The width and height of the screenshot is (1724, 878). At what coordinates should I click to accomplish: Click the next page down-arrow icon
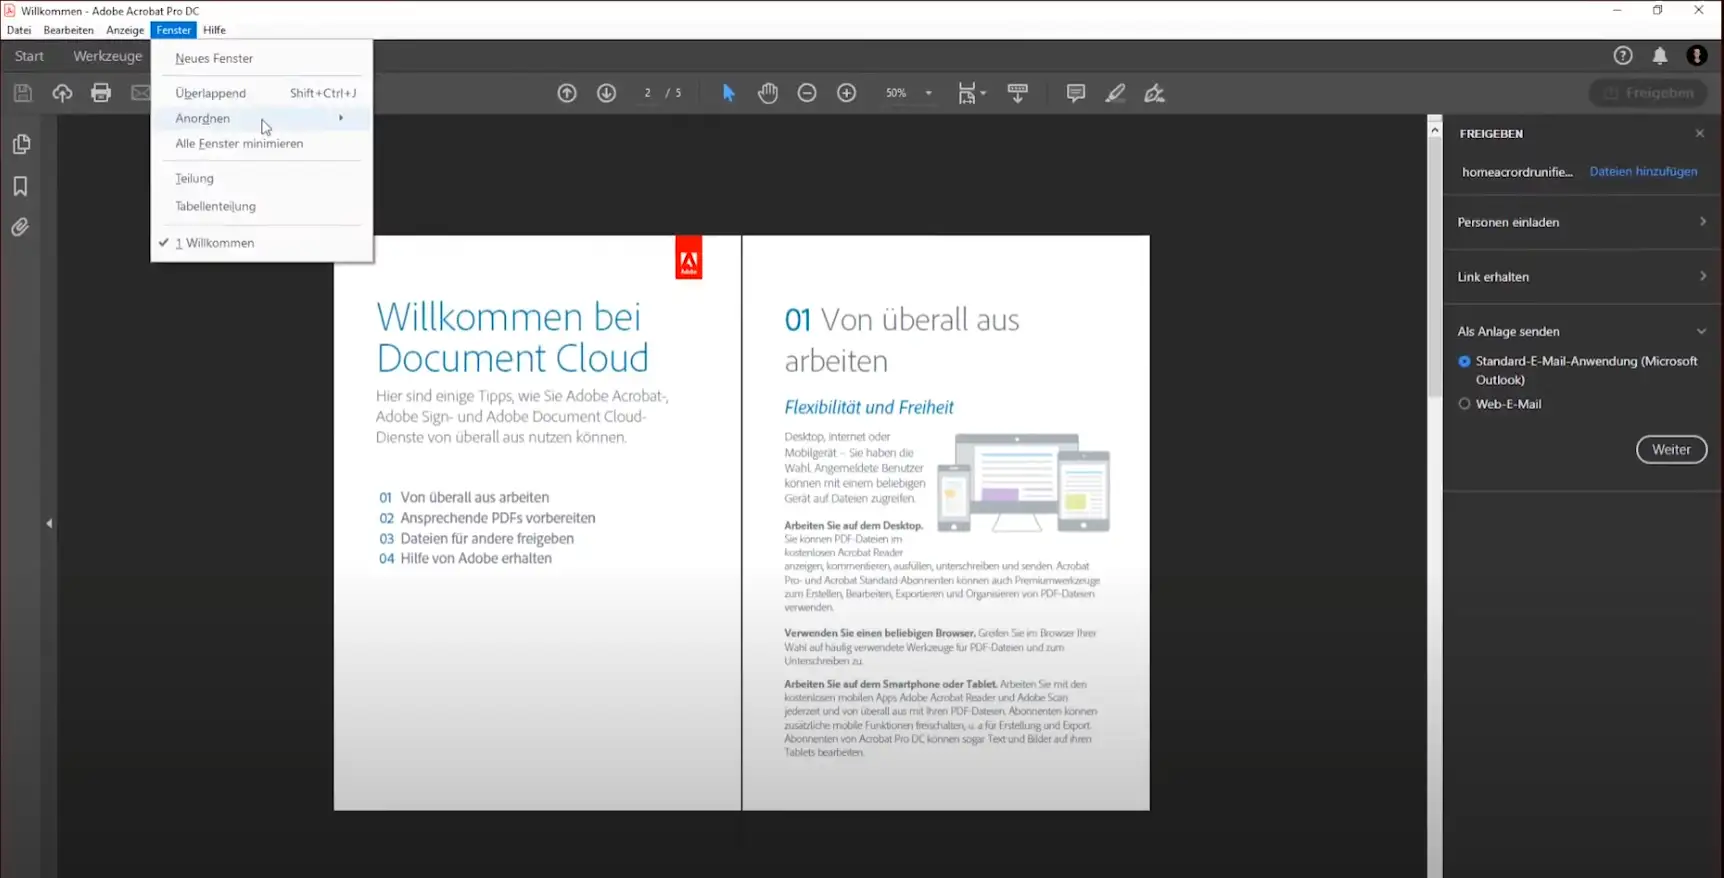(606, 93)
